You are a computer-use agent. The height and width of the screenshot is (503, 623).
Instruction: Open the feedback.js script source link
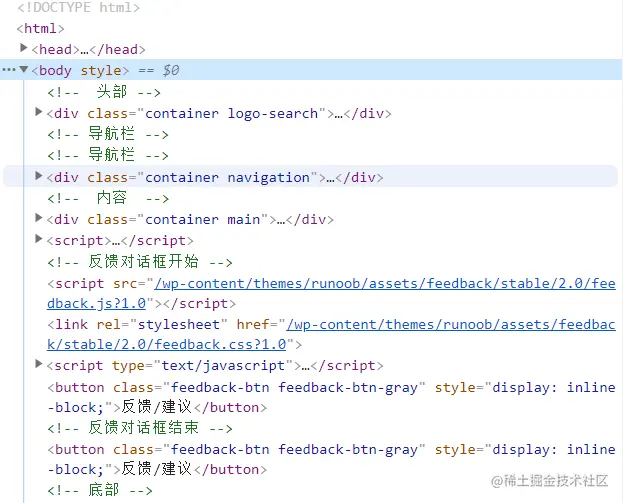[331, 294]
